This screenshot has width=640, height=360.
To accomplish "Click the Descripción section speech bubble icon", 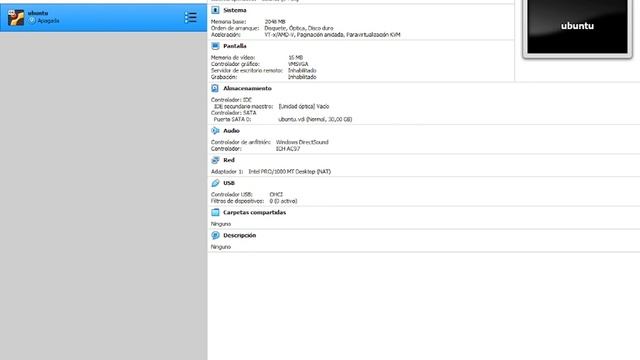I will (215, 235).
